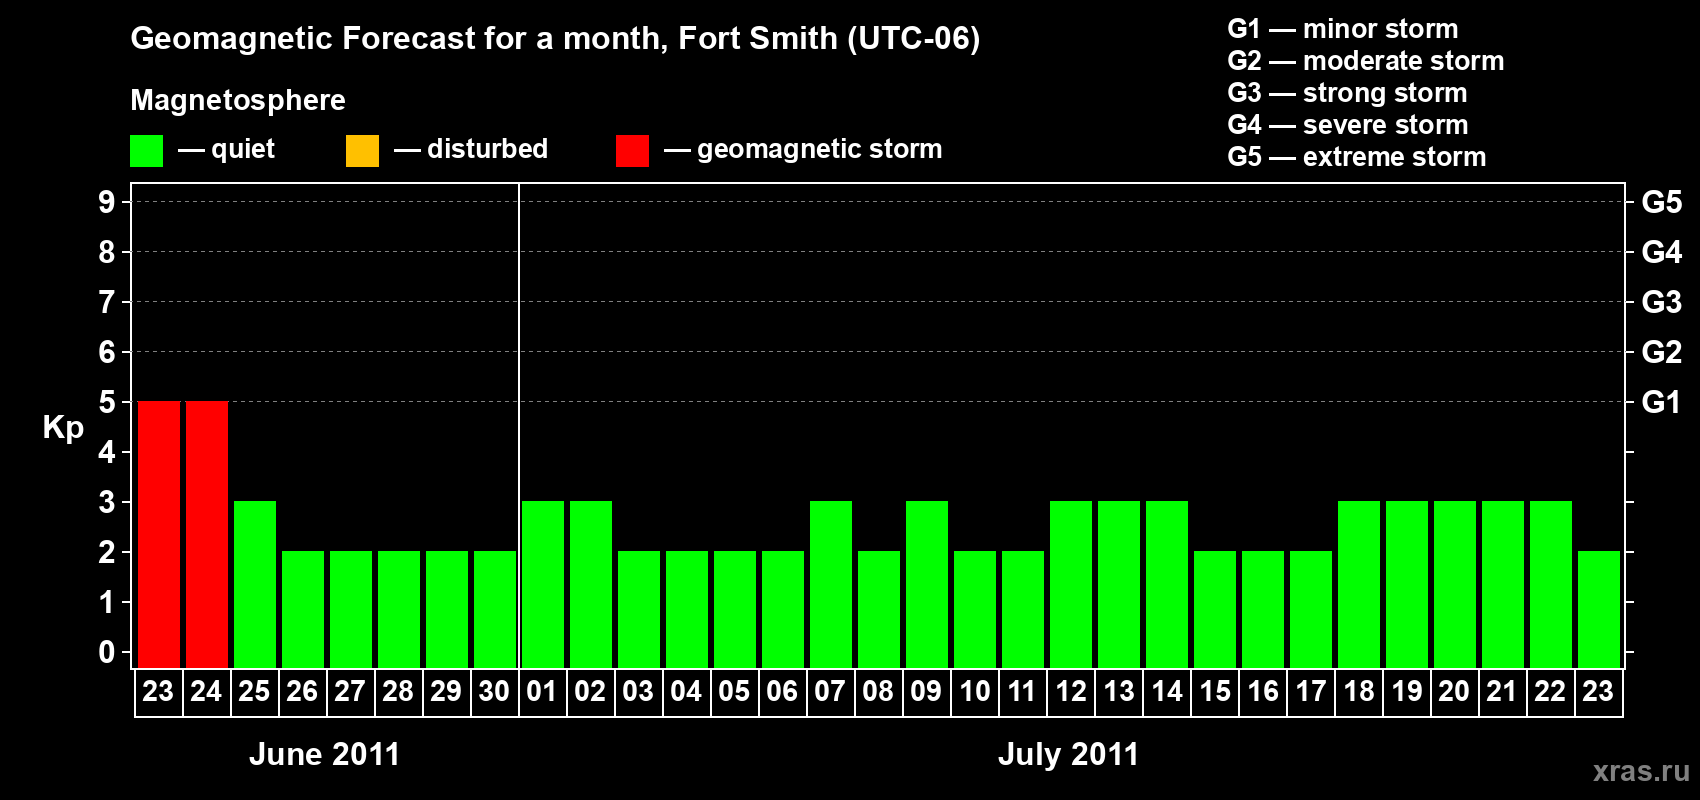Select the green bar for June 25
Image resolution: width=1700 pixels, height=800 pixels.
255,584
